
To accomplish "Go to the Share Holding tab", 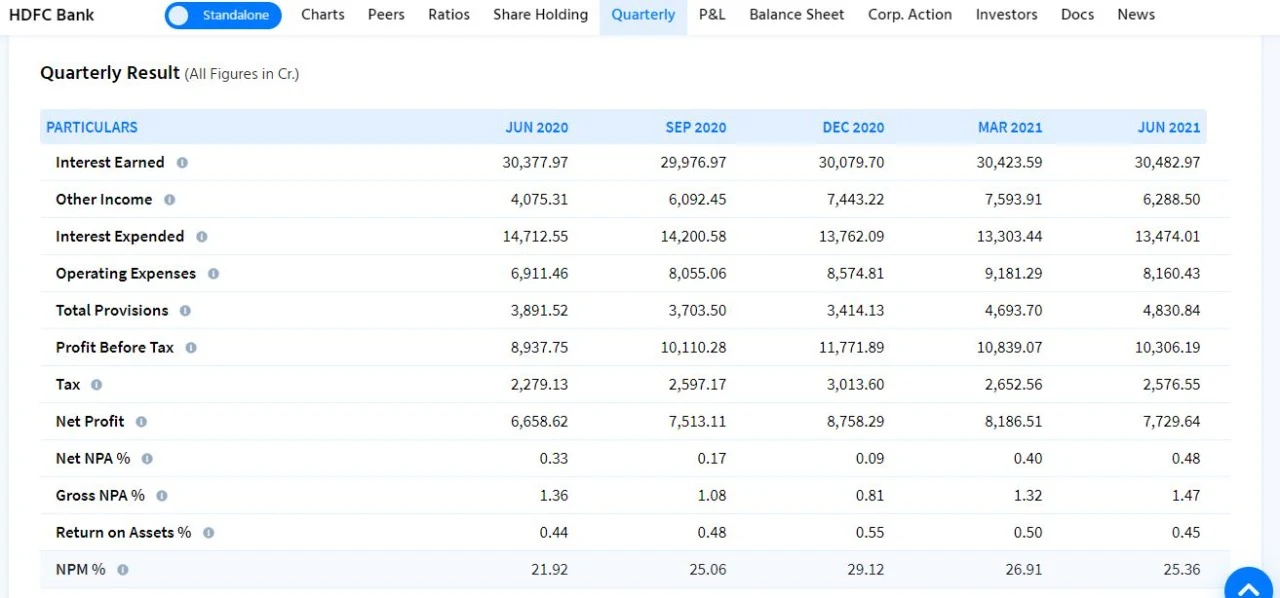I will [541, 15].
